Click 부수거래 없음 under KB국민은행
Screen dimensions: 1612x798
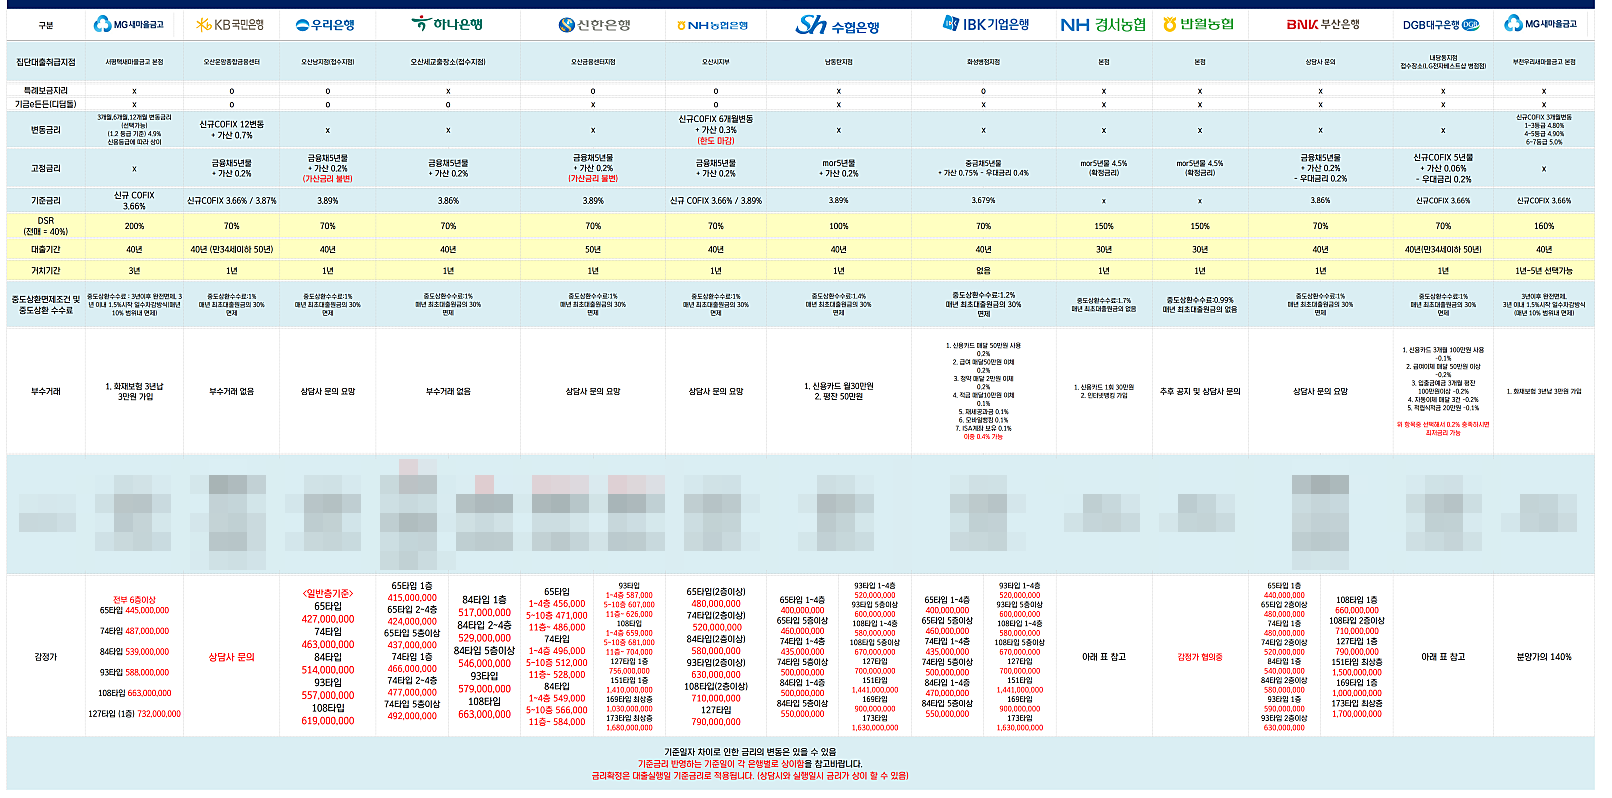click(231, 391)
